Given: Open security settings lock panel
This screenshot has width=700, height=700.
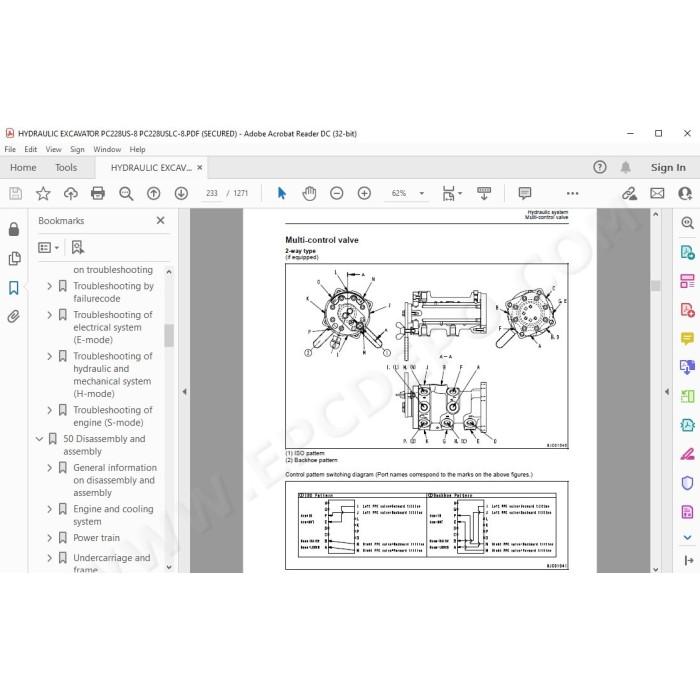Looking at the screenshot, I should pyautogui.click(x=14, y=229).
